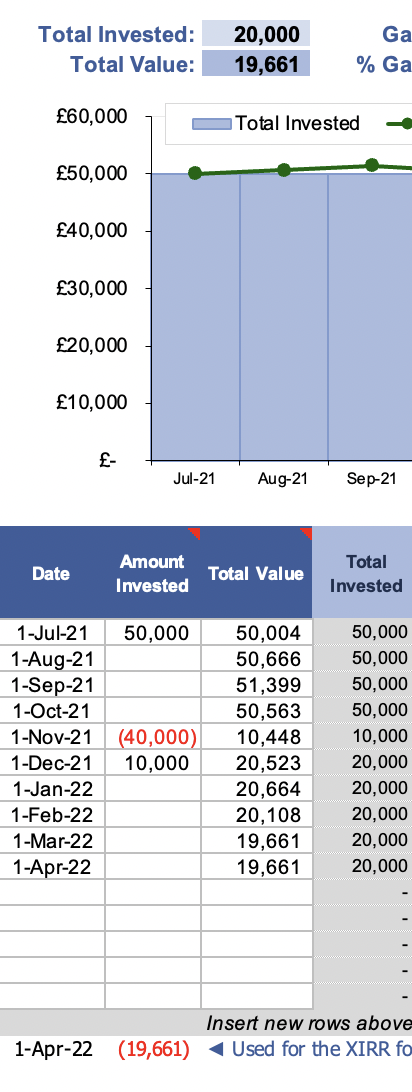Click the empty Amount Invested cell for 1-Jan-22
The image size is (412, 1092).
[x=153, y=789]
